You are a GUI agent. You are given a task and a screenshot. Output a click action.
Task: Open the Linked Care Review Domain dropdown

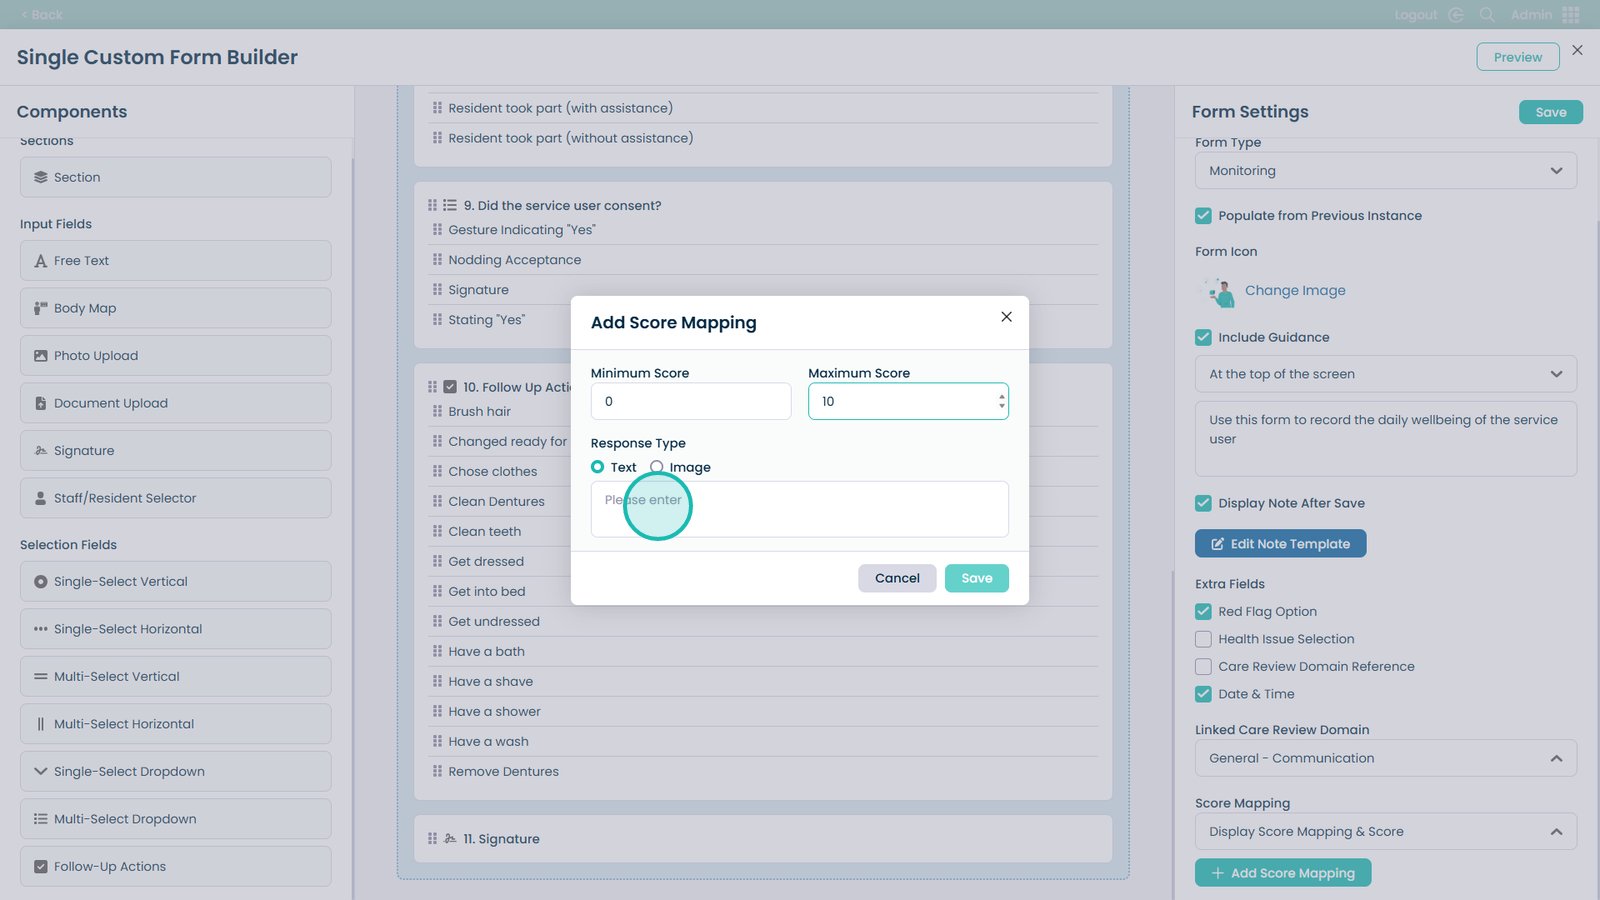coord(1386,758)
